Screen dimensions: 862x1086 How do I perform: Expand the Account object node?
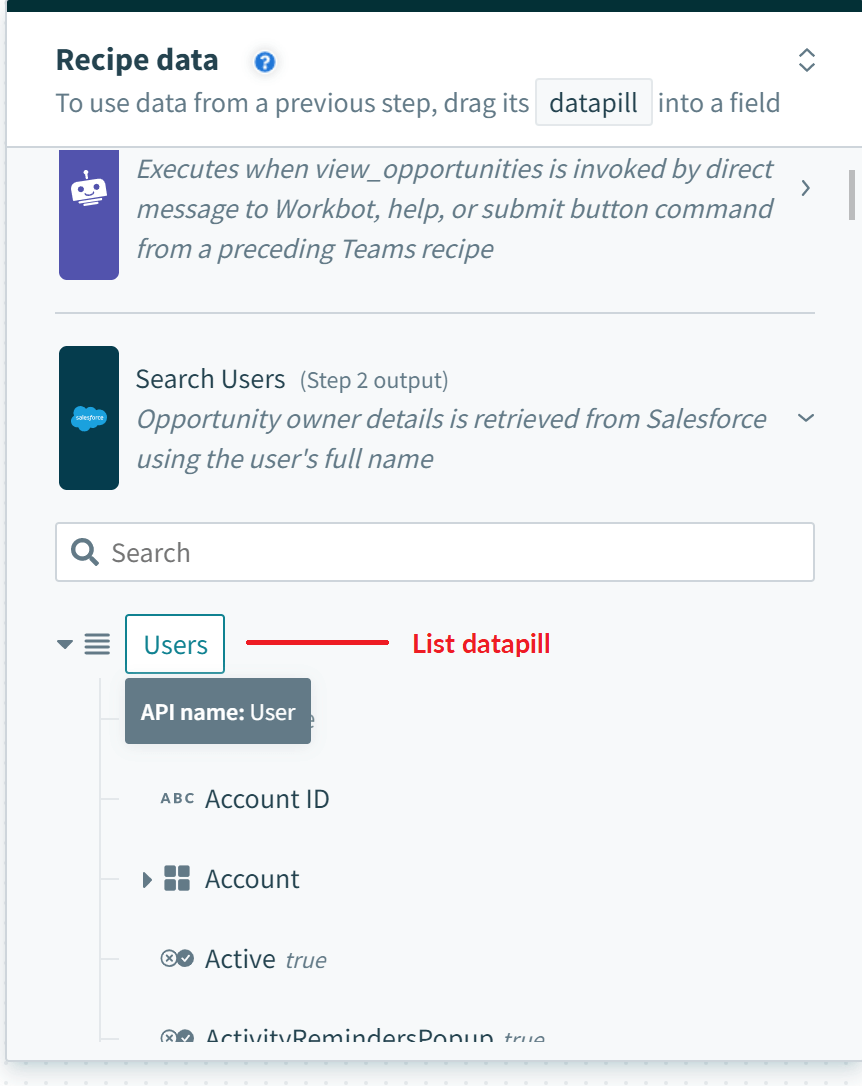tap(147, 880)
